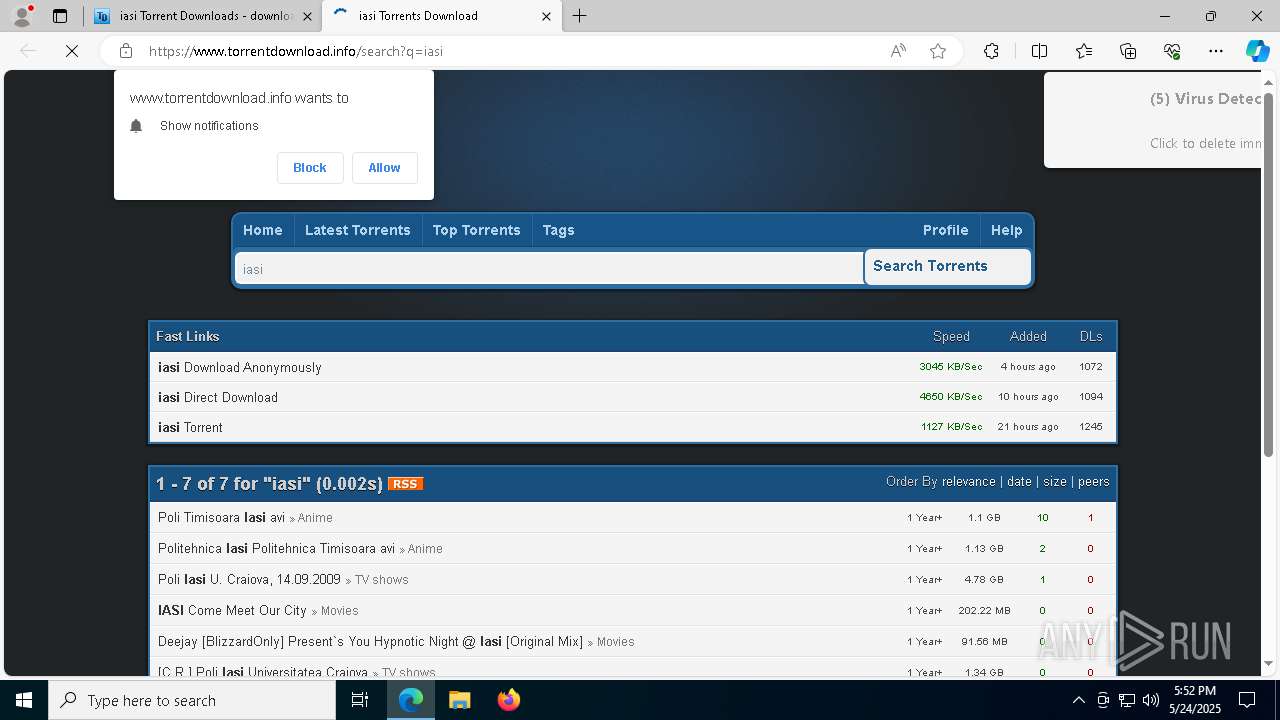
Task: Close the iasi Torrent Downloads first tab
Action: click(x=307, y=16)
